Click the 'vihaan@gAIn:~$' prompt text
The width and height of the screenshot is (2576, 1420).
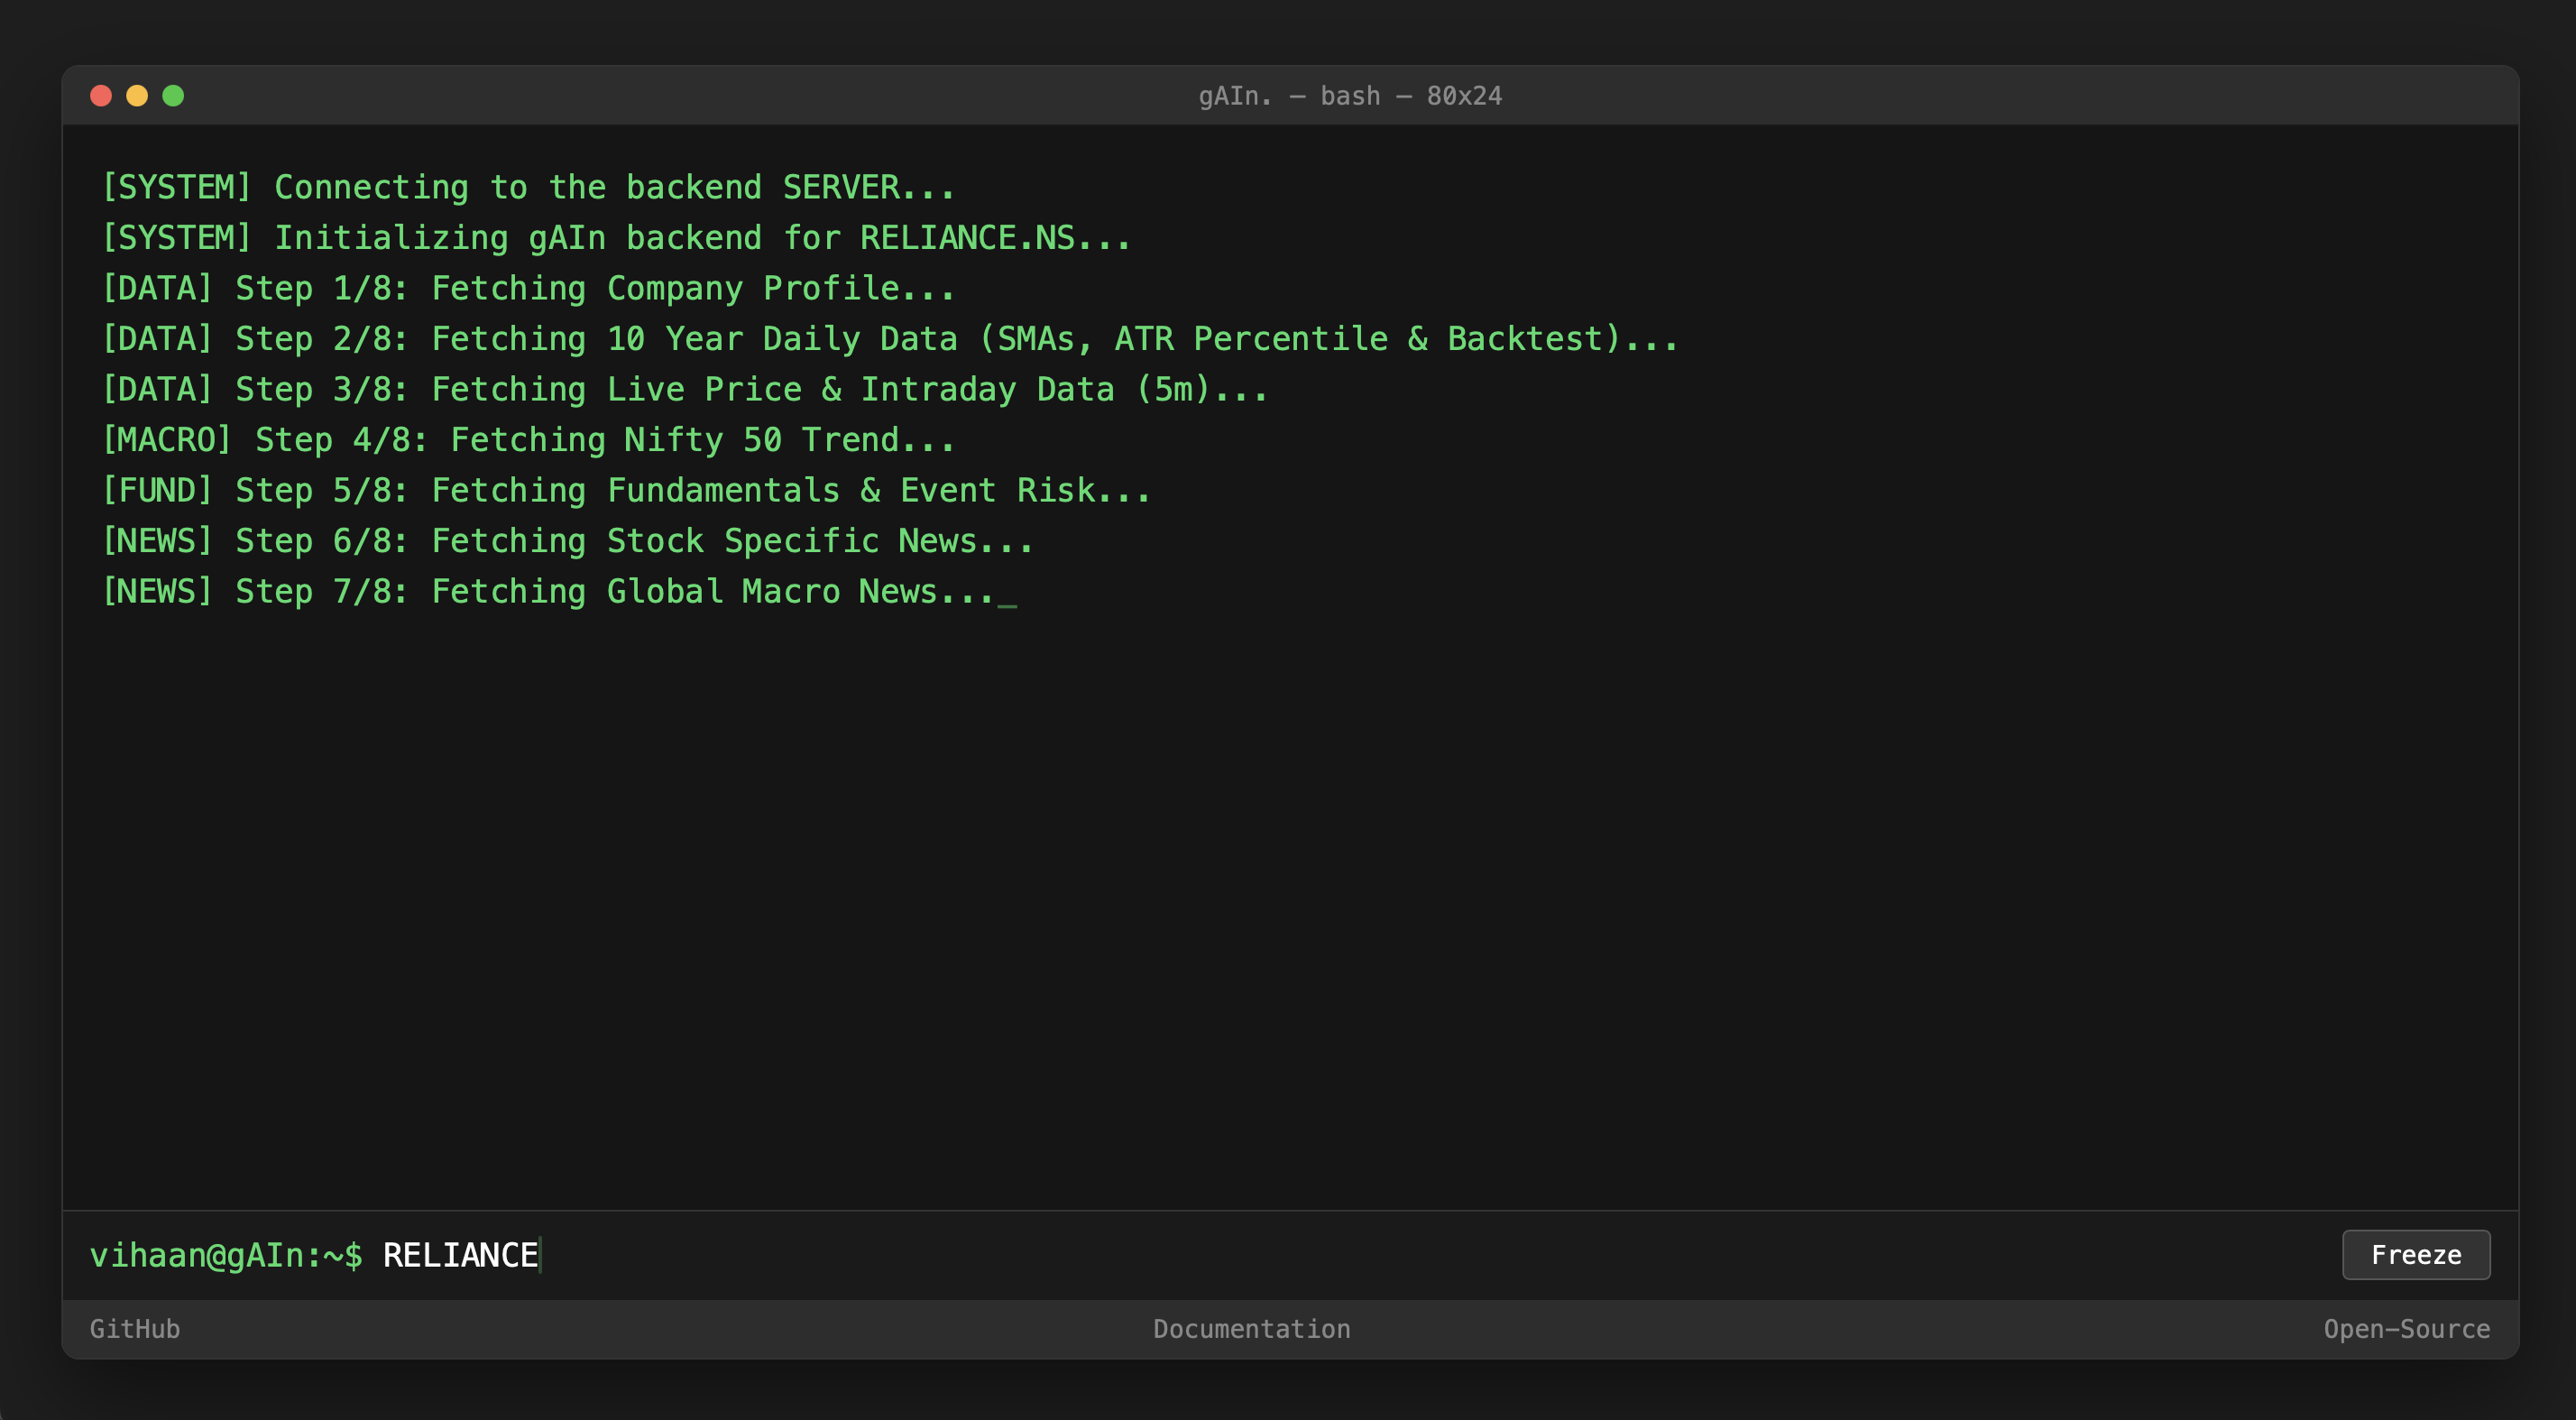(226, 1255)
